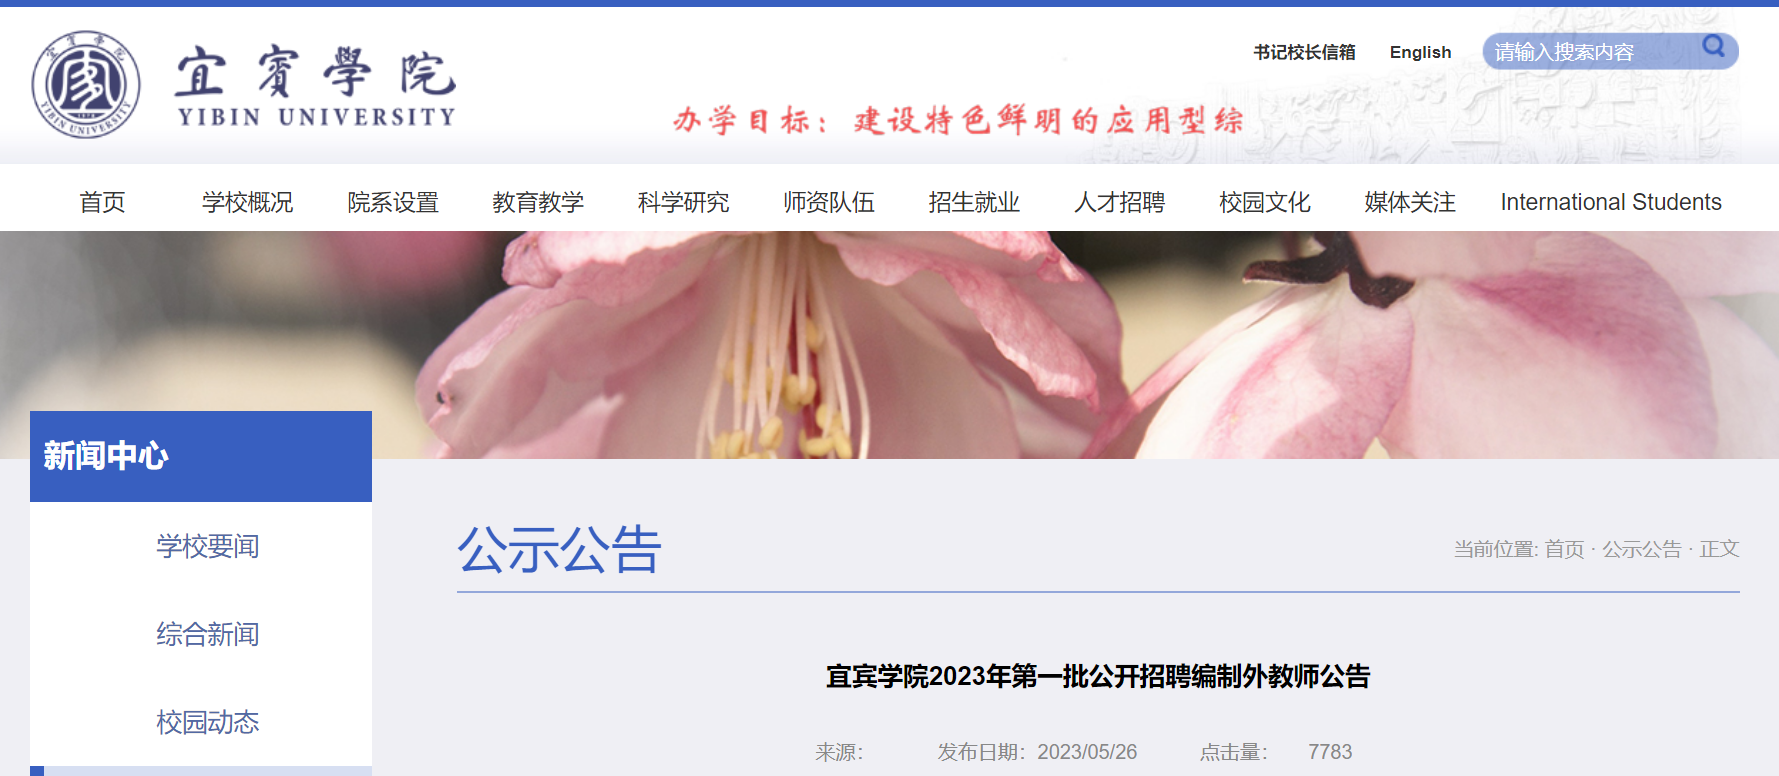
Task: Switch to the English site version
Action: pos(1420,52)
